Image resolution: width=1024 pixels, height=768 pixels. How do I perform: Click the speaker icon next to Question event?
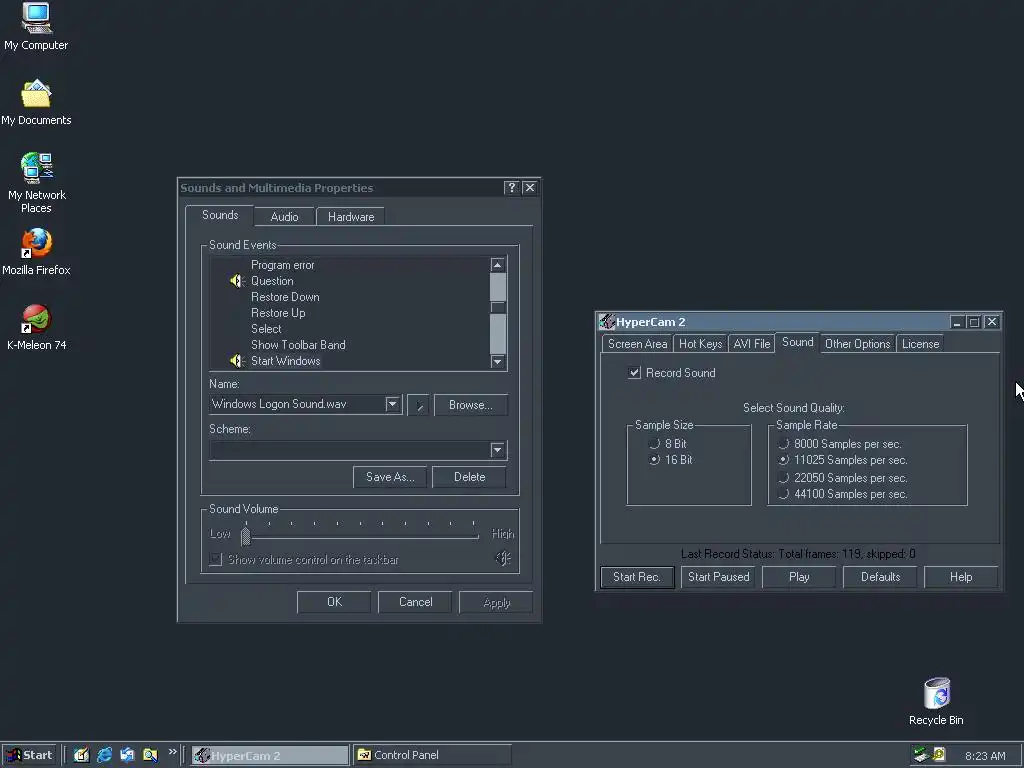236,281
